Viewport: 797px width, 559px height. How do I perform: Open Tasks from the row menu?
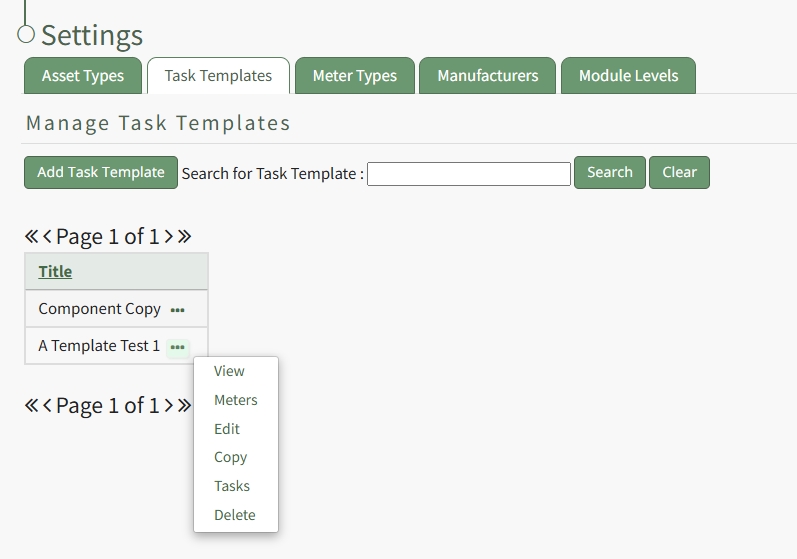[232, 486]
